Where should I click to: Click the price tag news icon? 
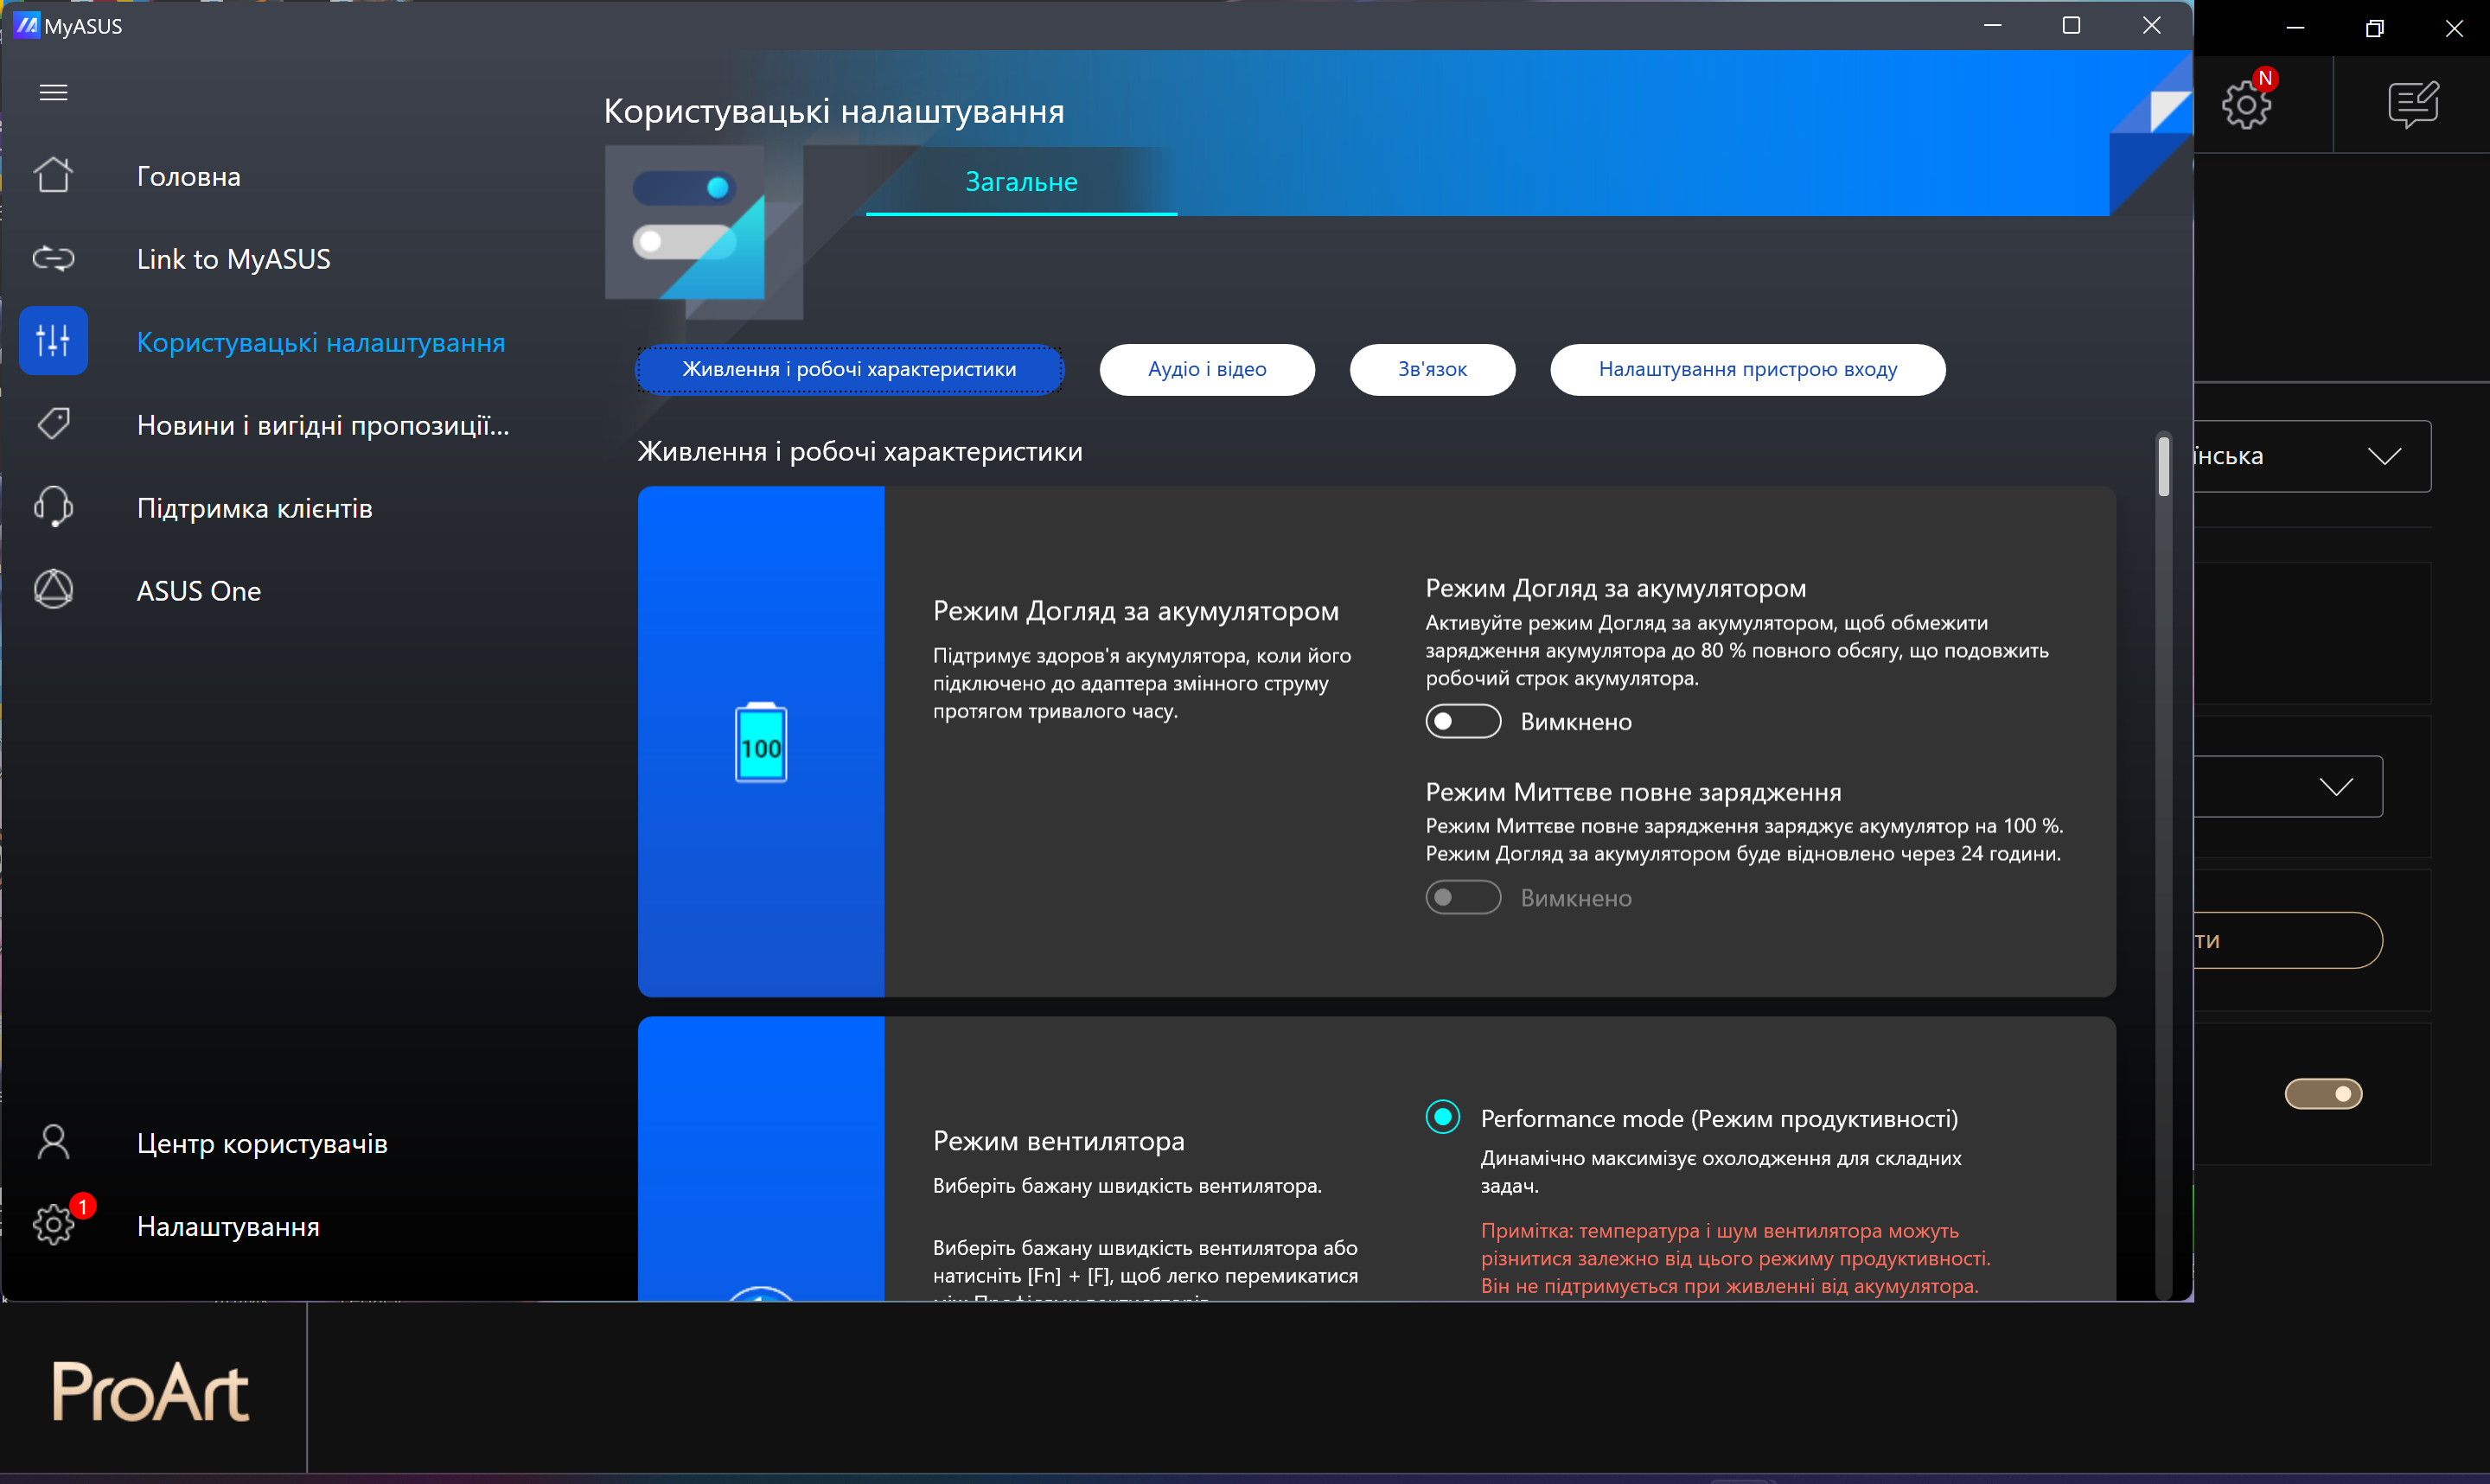(x=53, y=424)
